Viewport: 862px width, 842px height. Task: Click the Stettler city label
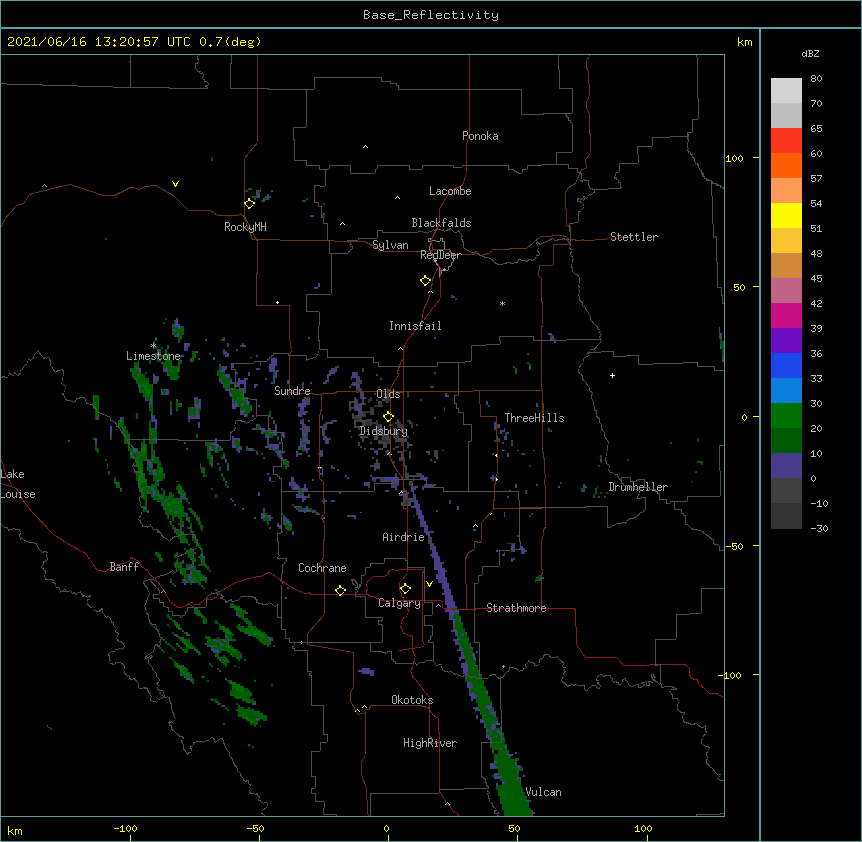tap(633, 237)
